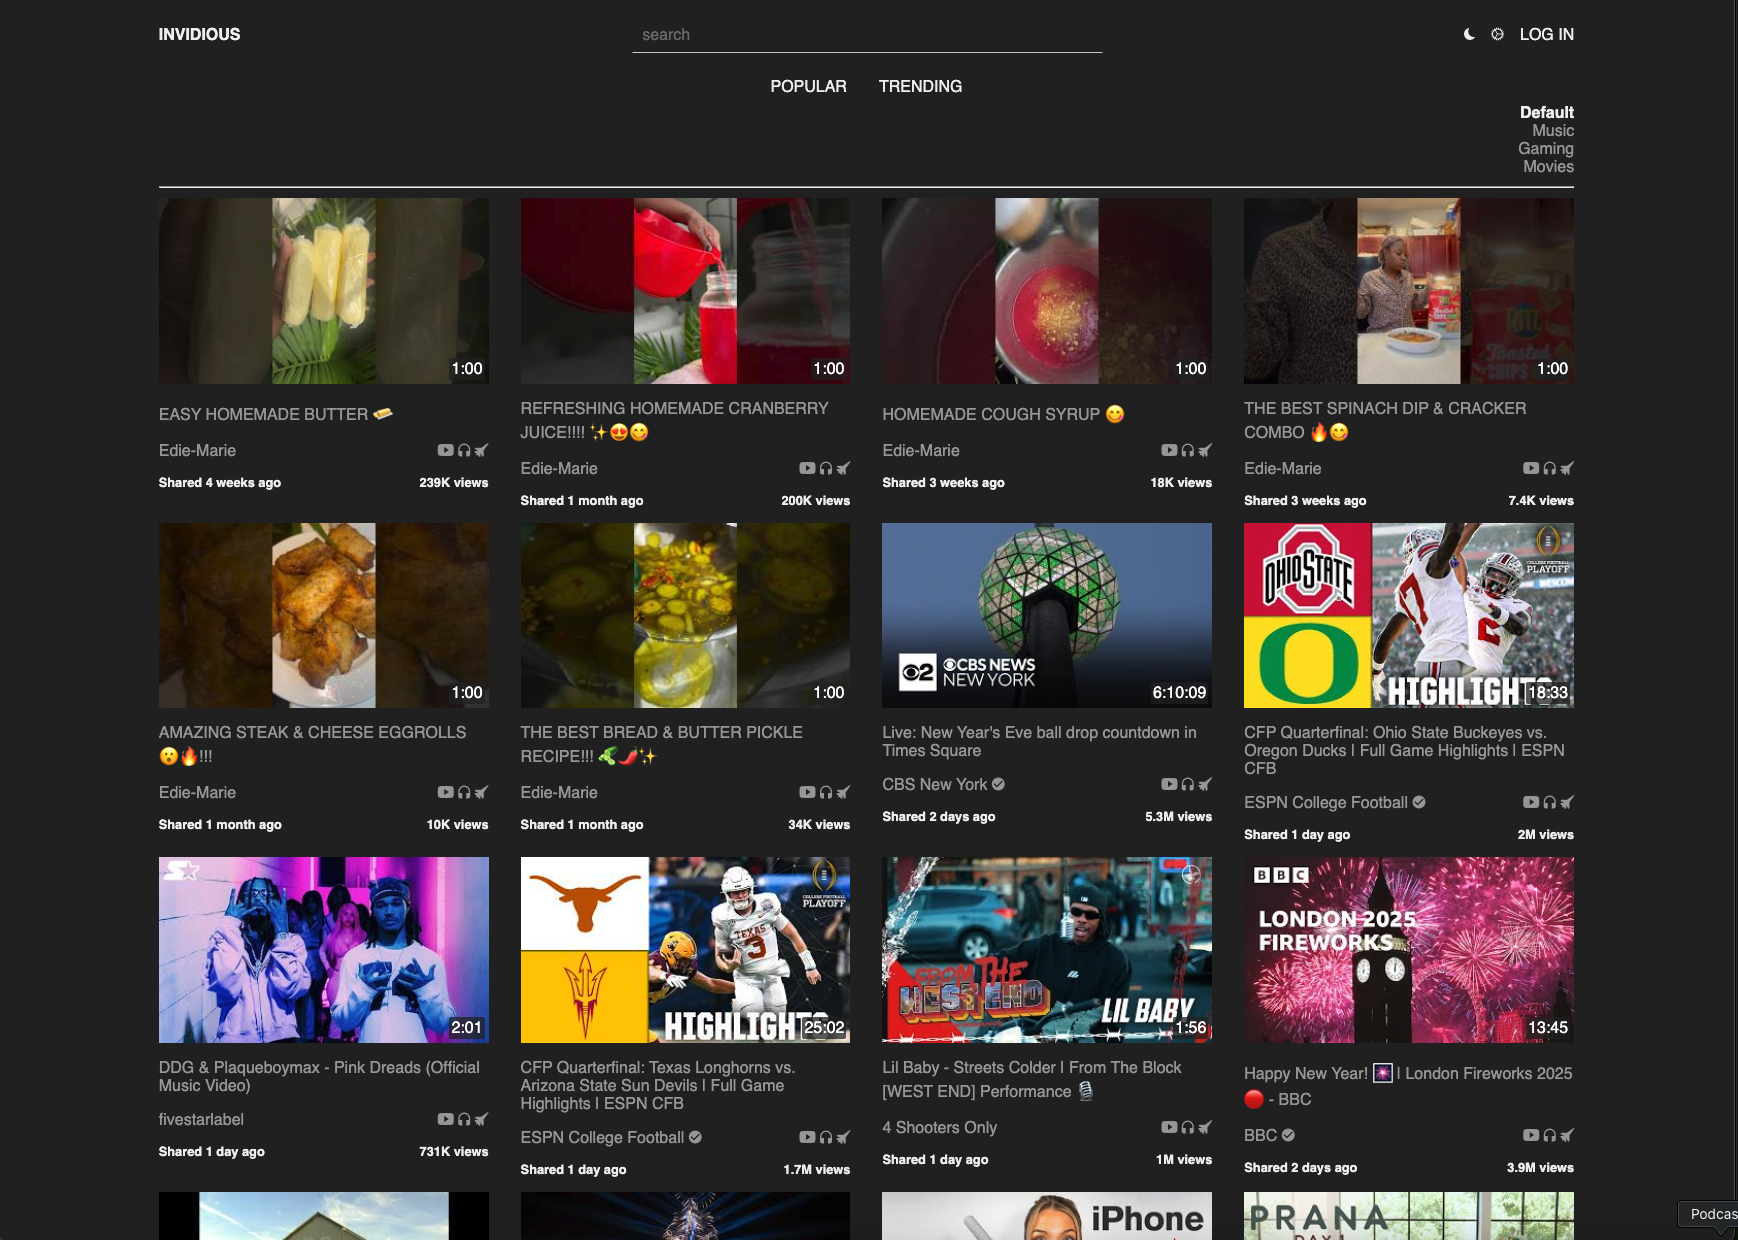1738x1240 pixels.
Task: Click into the search field
Action: (866, 34)
